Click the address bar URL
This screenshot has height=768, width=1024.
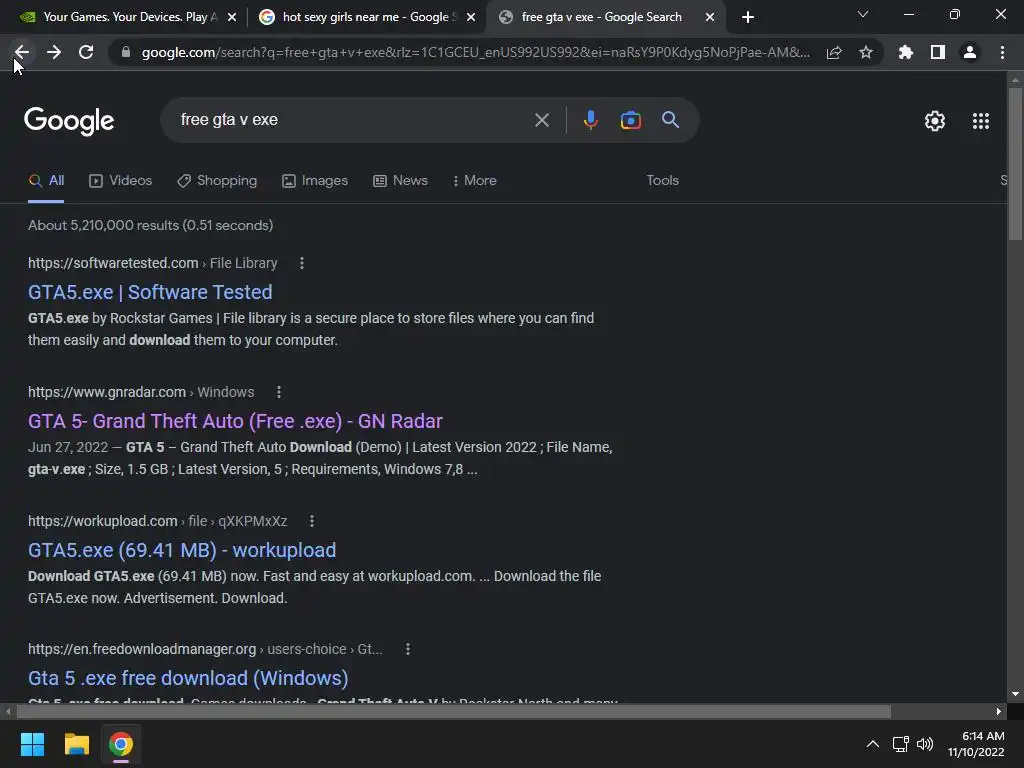pos(475,52)
